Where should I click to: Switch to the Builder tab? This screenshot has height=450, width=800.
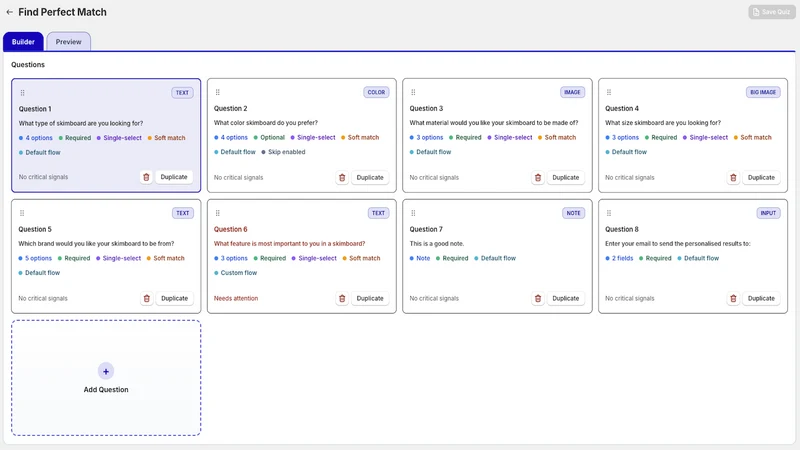[23, 42]
